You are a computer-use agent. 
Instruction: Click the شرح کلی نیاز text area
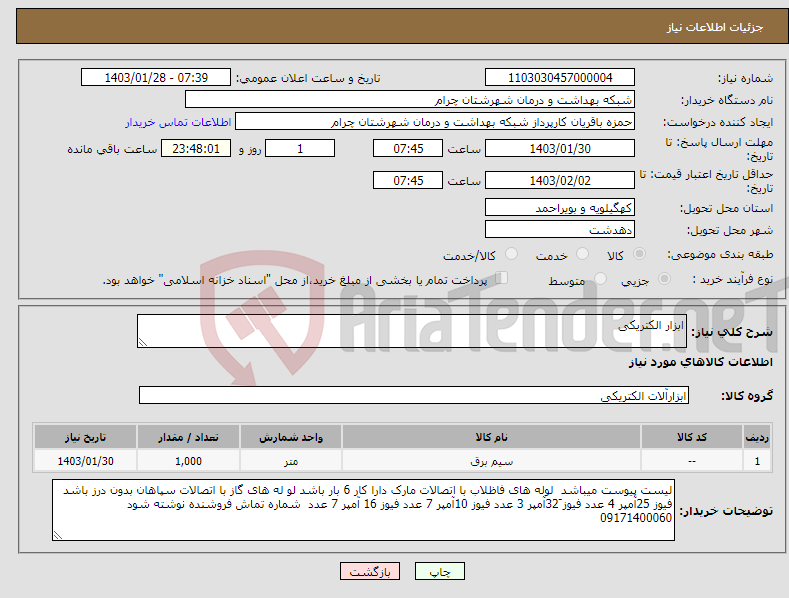[x=412, y=331]
